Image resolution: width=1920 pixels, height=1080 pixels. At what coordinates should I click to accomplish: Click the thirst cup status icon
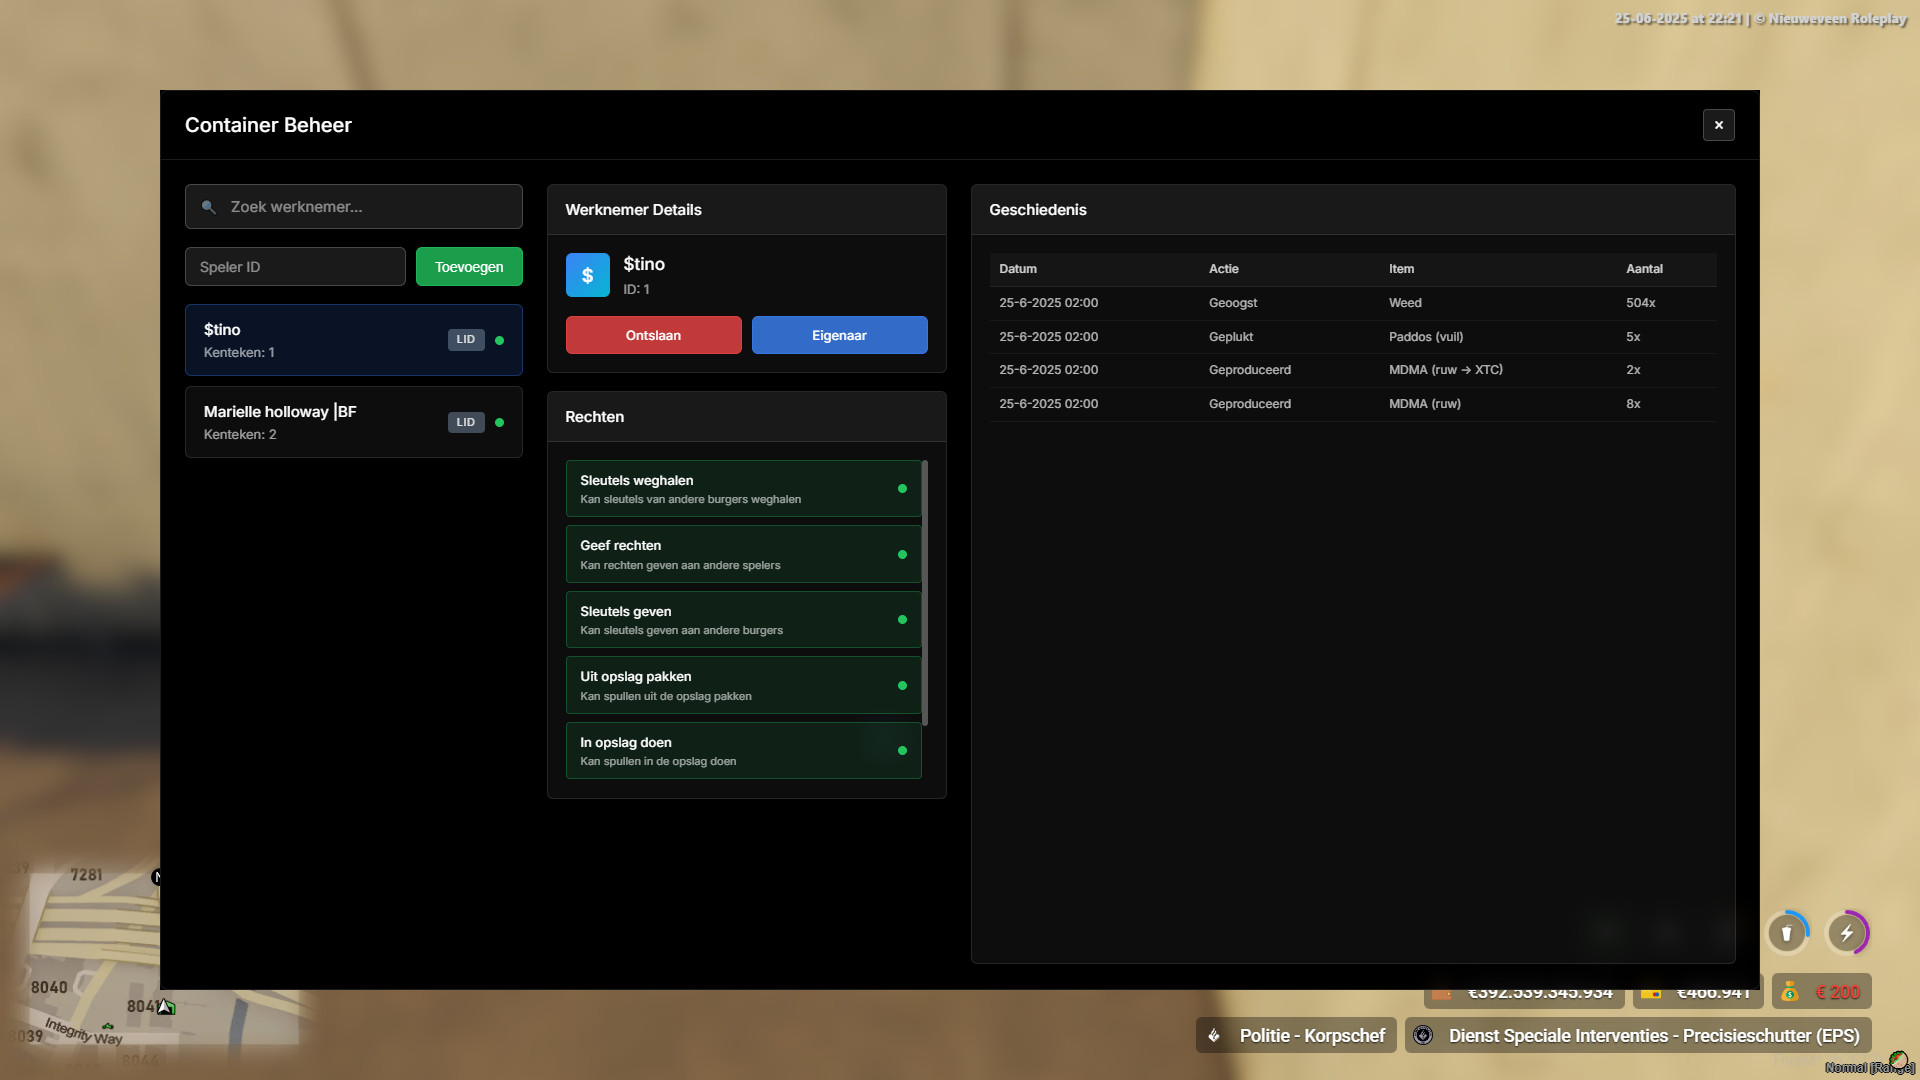click(x=1787, y=933)
